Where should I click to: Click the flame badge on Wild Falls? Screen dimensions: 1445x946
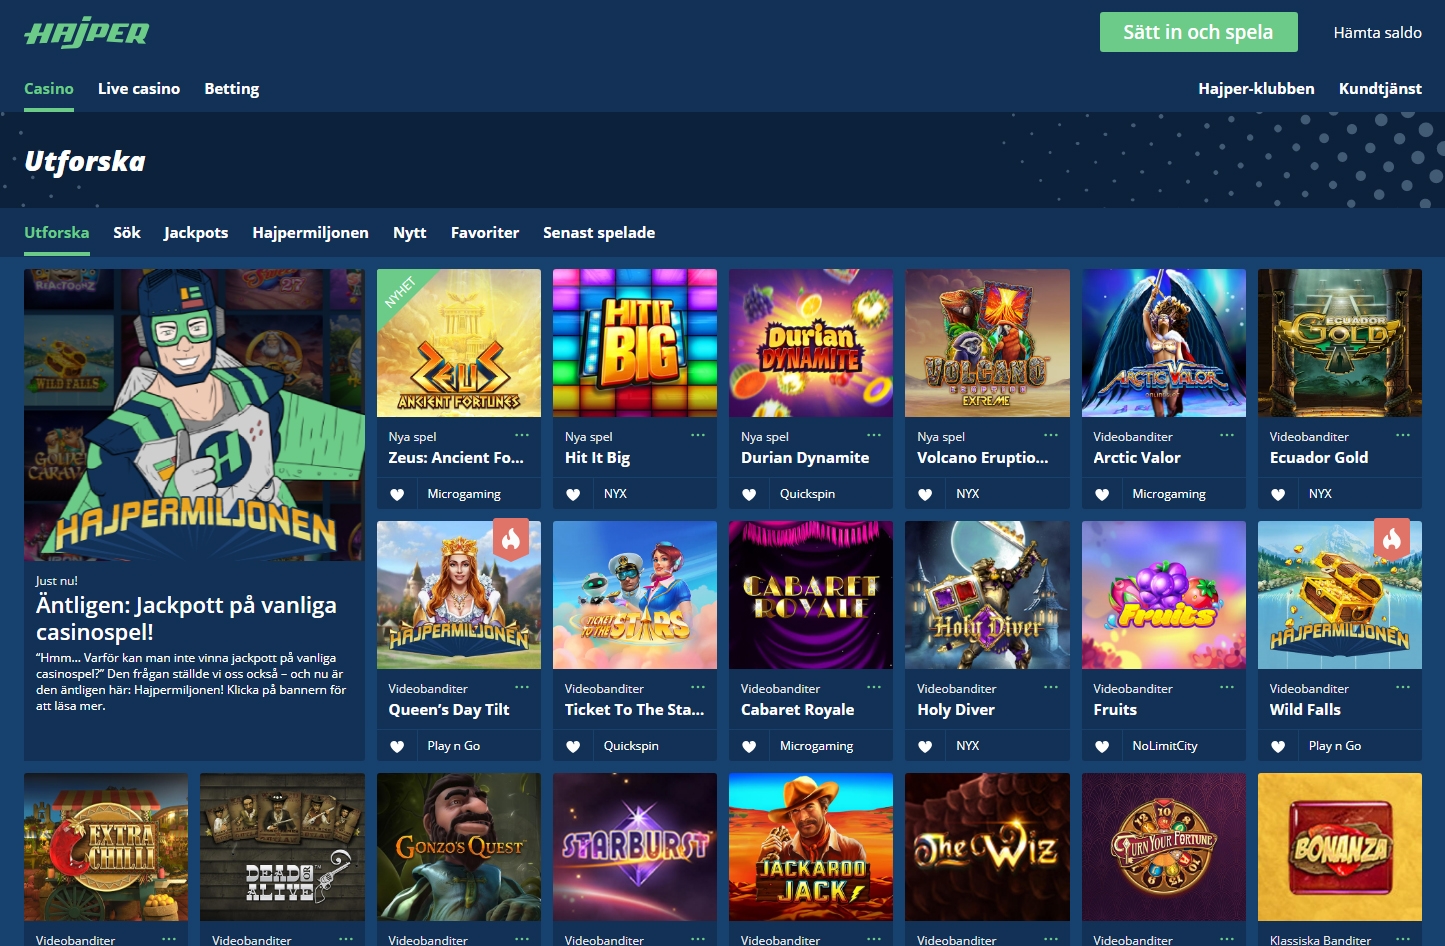[1392, 539]
